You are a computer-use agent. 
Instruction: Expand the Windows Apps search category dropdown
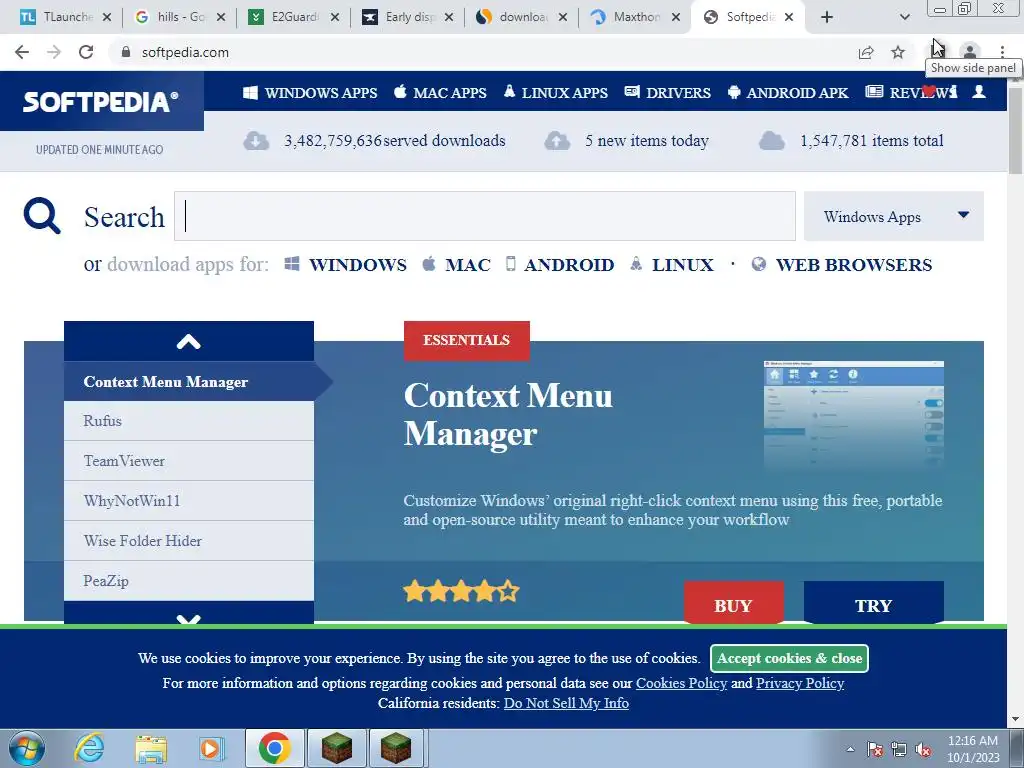click(x=893, y=216)
